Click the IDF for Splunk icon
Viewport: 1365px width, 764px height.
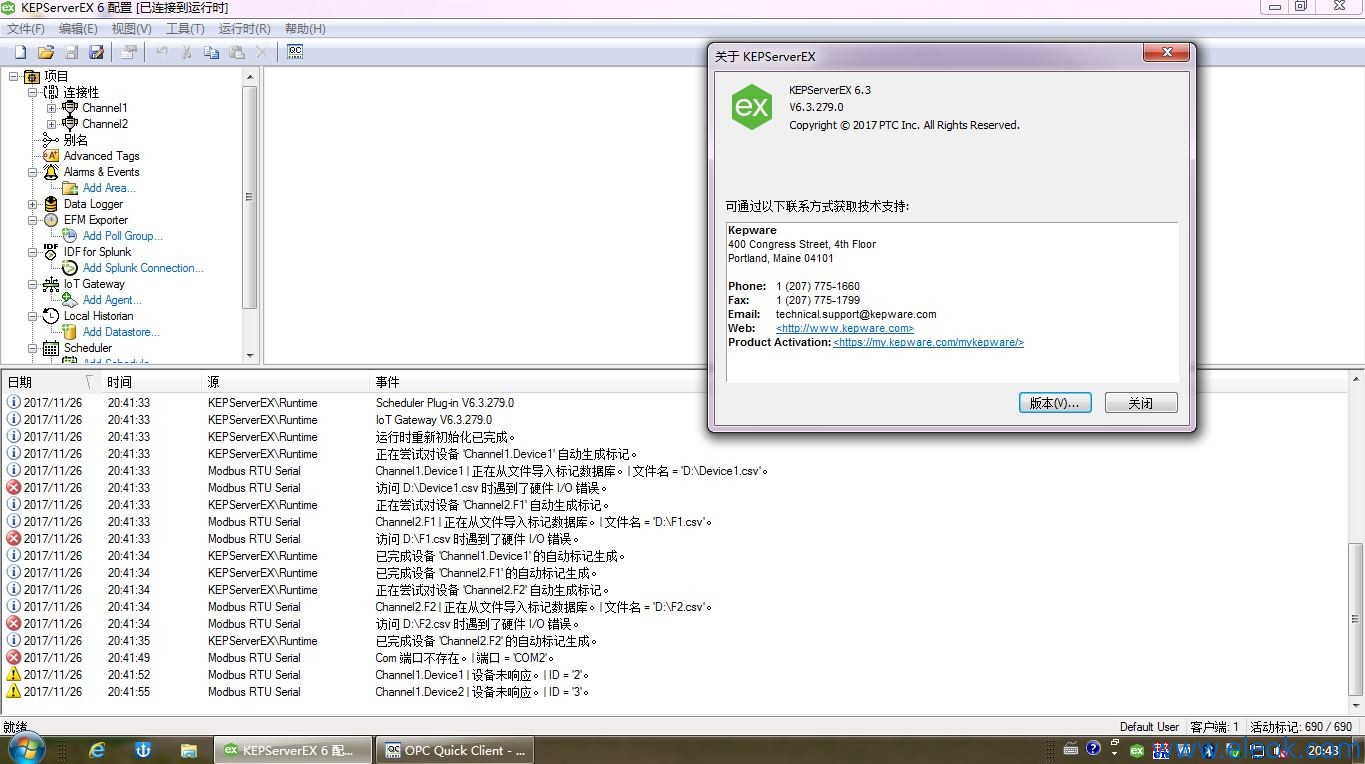tap(51, 252)
